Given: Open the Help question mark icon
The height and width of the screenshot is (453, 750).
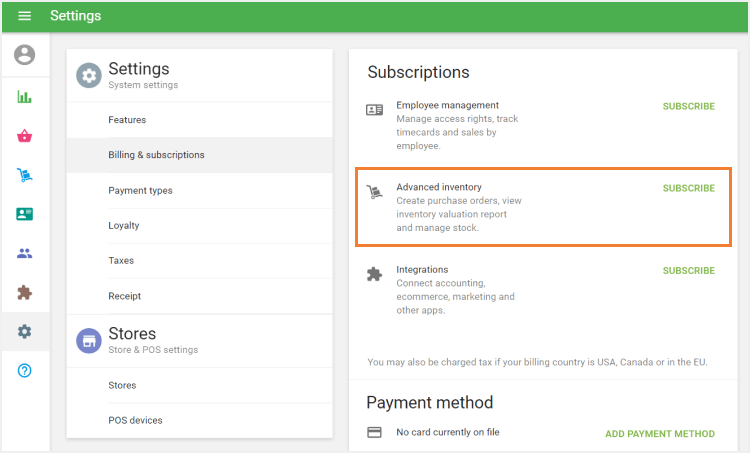Looking at the screenshot, I should [x=24, y=370].
